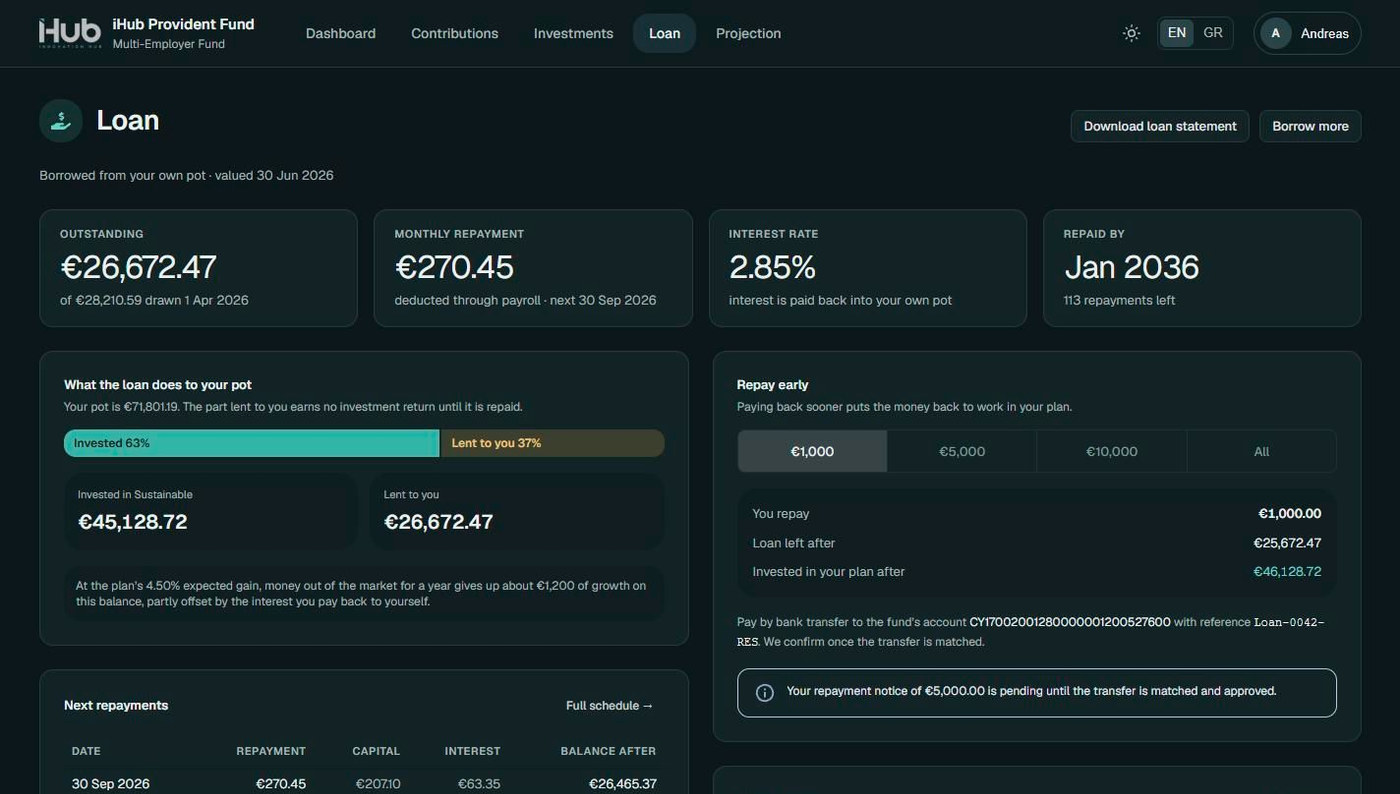Open the Dashboard tab
The width and height of the screenshot is (1400, 794).
click(341, 33)
